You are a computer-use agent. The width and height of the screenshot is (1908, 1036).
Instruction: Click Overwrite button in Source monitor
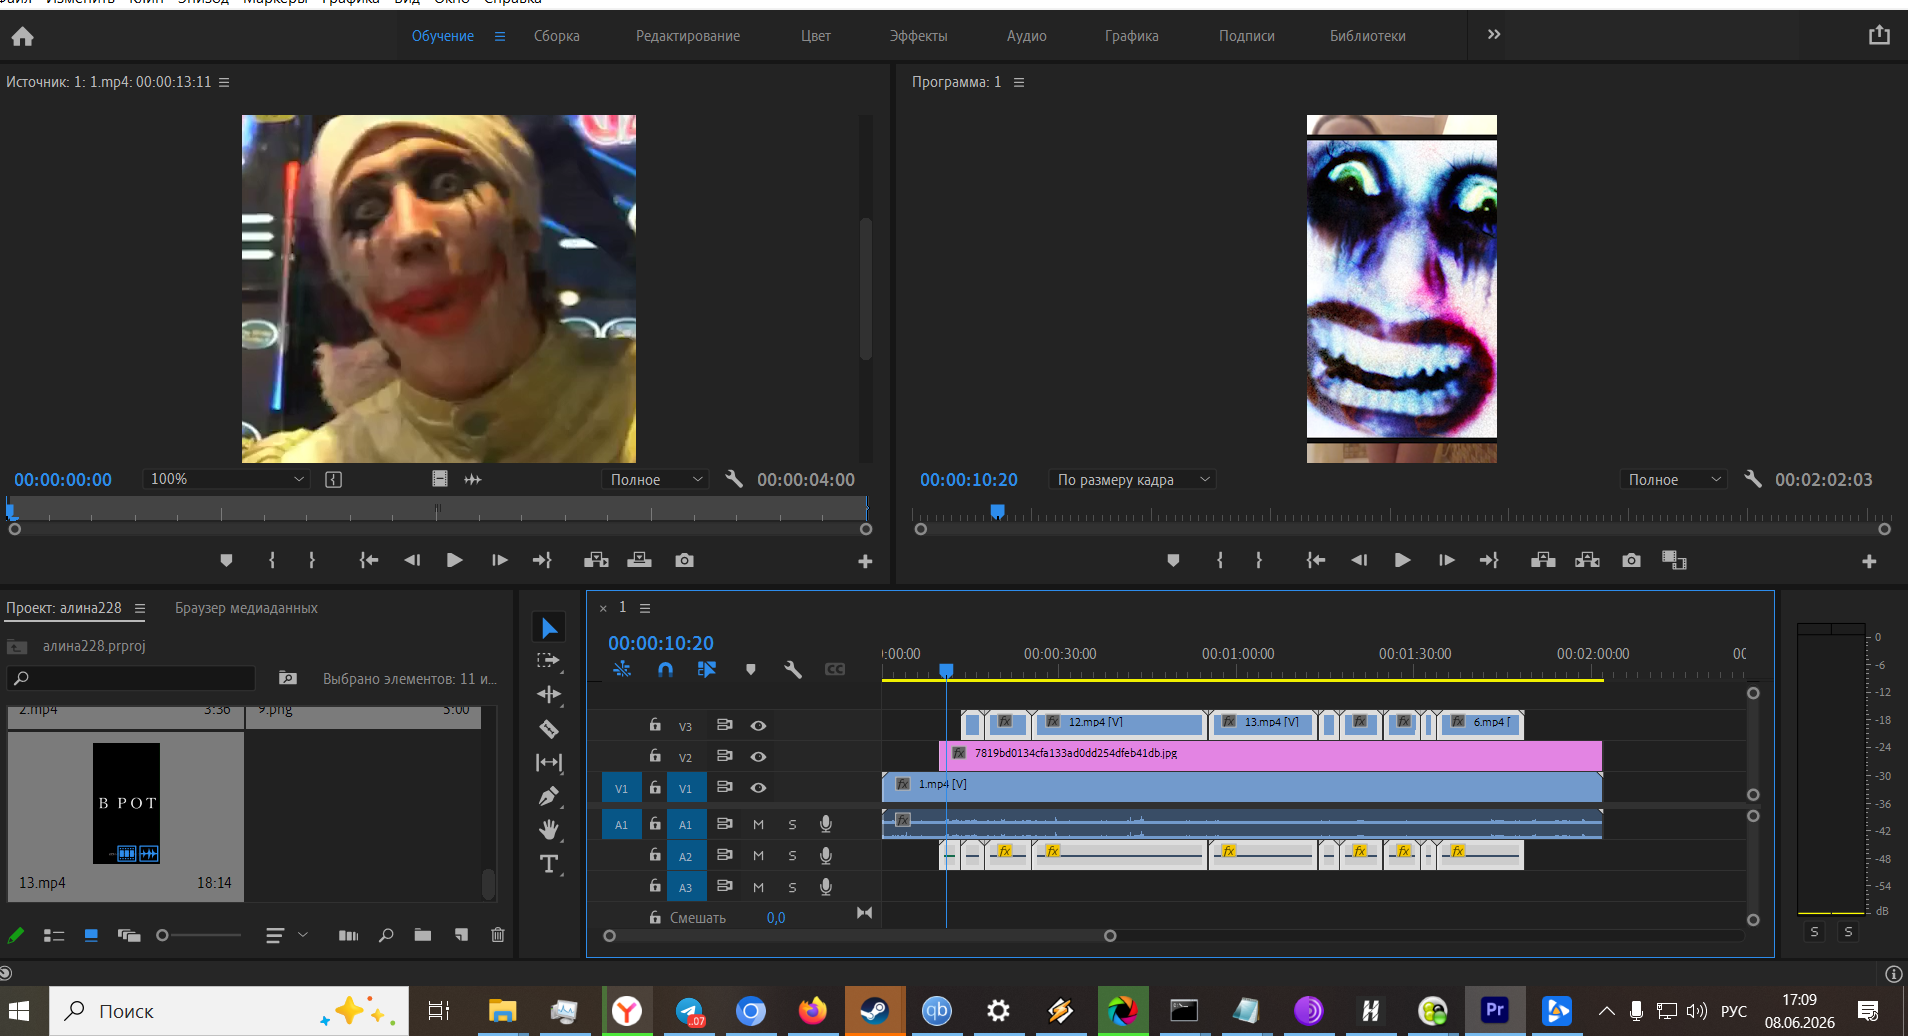coord(639,560)
